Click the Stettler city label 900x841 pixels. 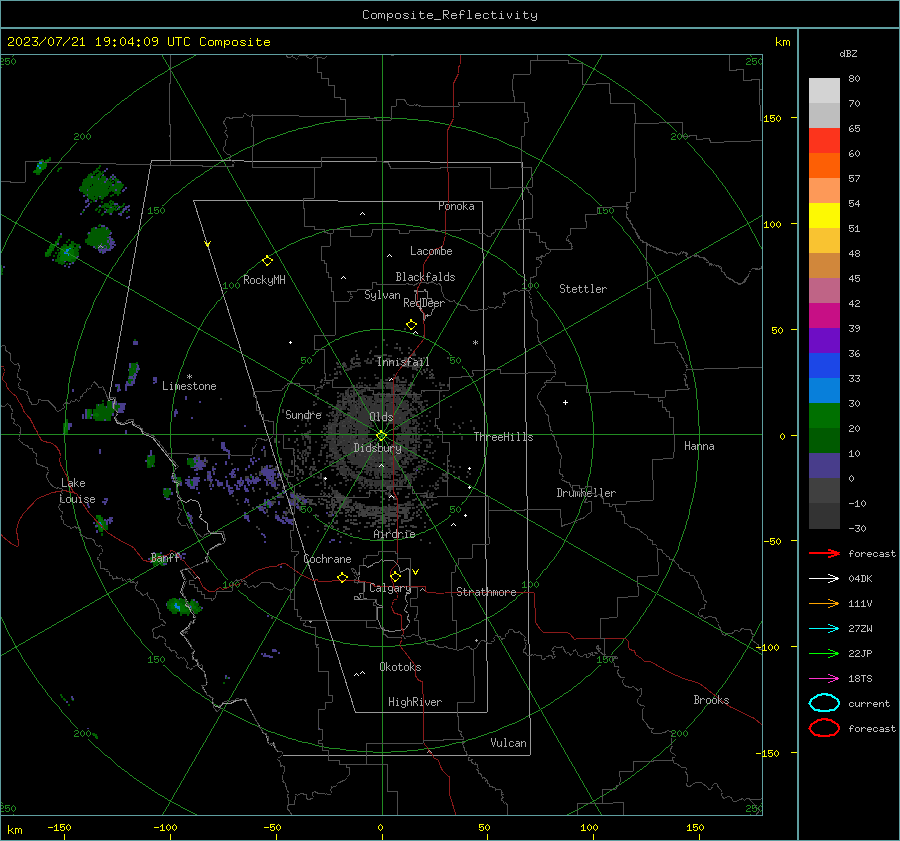pyautogui.click(x=583, y=289)
